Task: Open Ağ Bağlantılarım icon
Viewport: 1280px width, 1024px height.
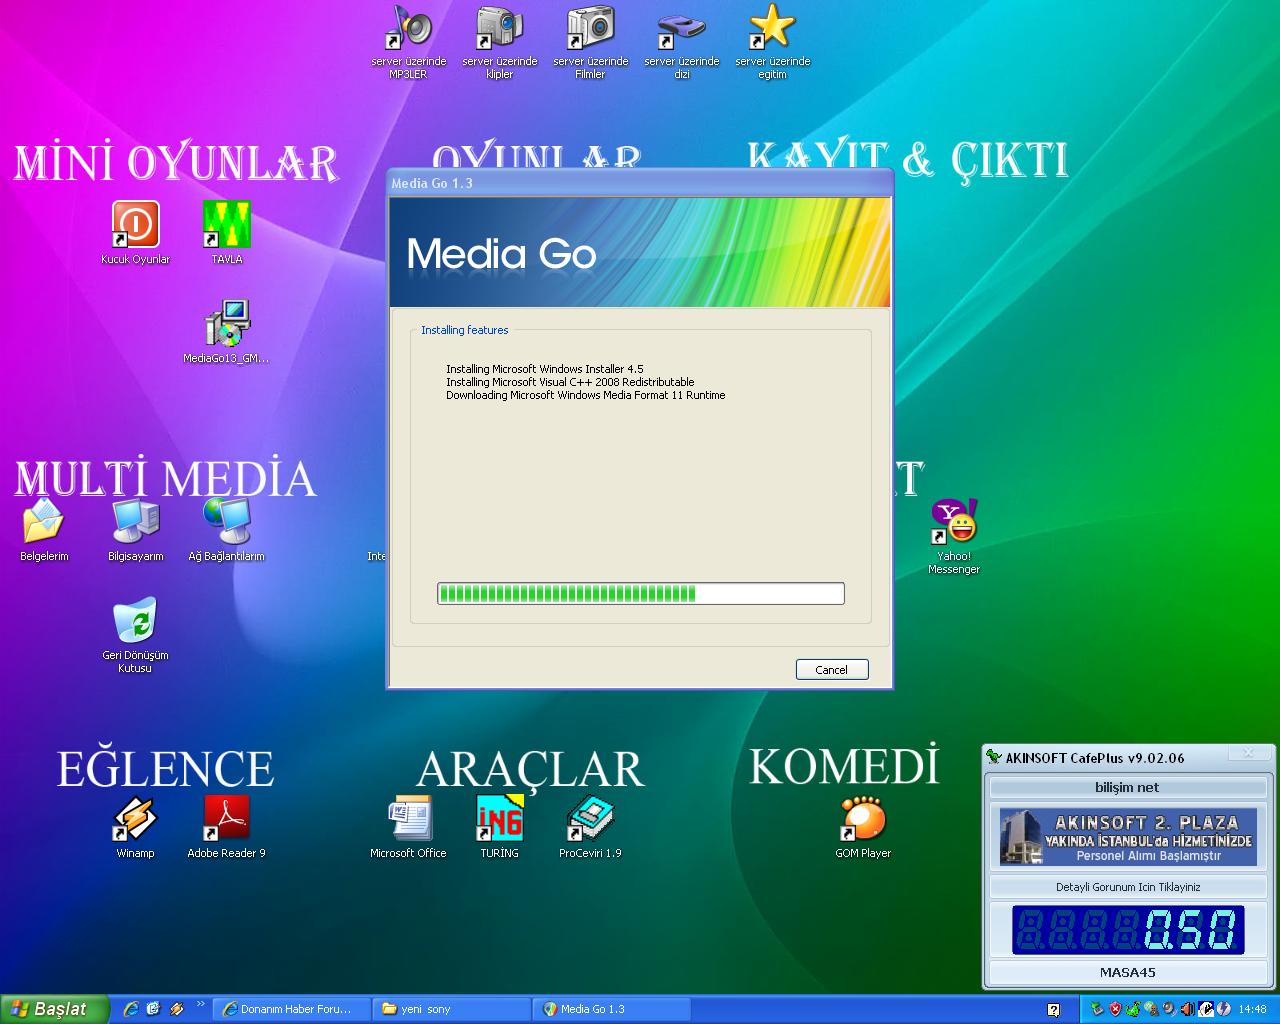Action: click(227, 530)
